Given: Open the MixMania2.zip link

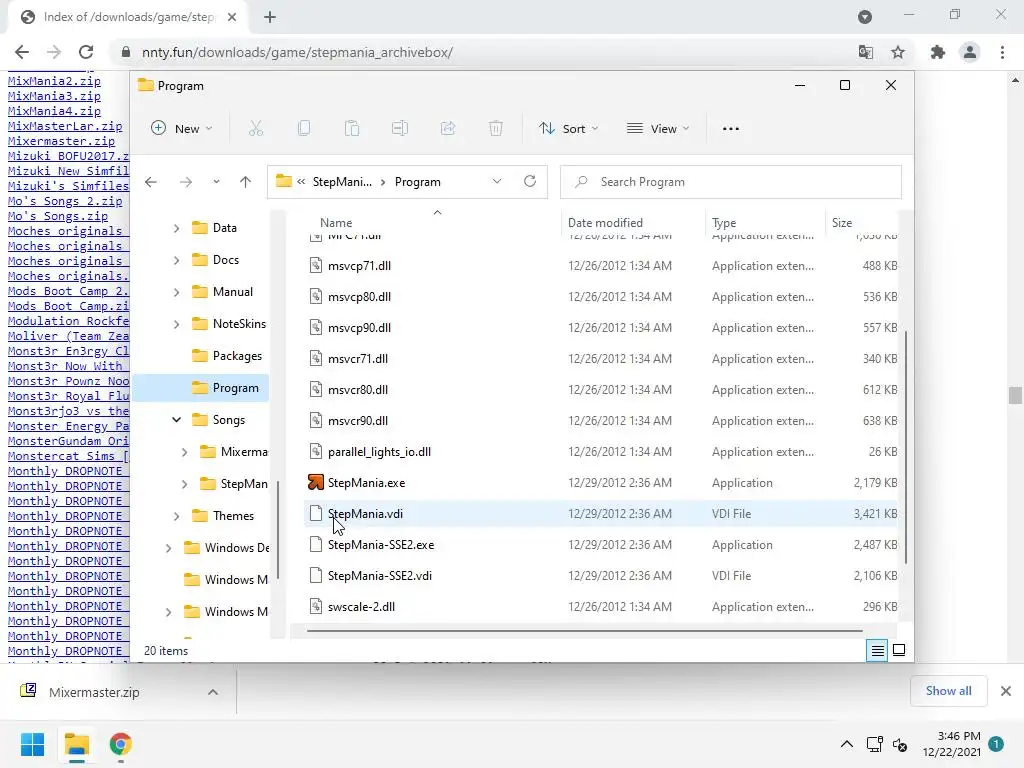Looking at the screenshot, I should [x=54, y=81].
